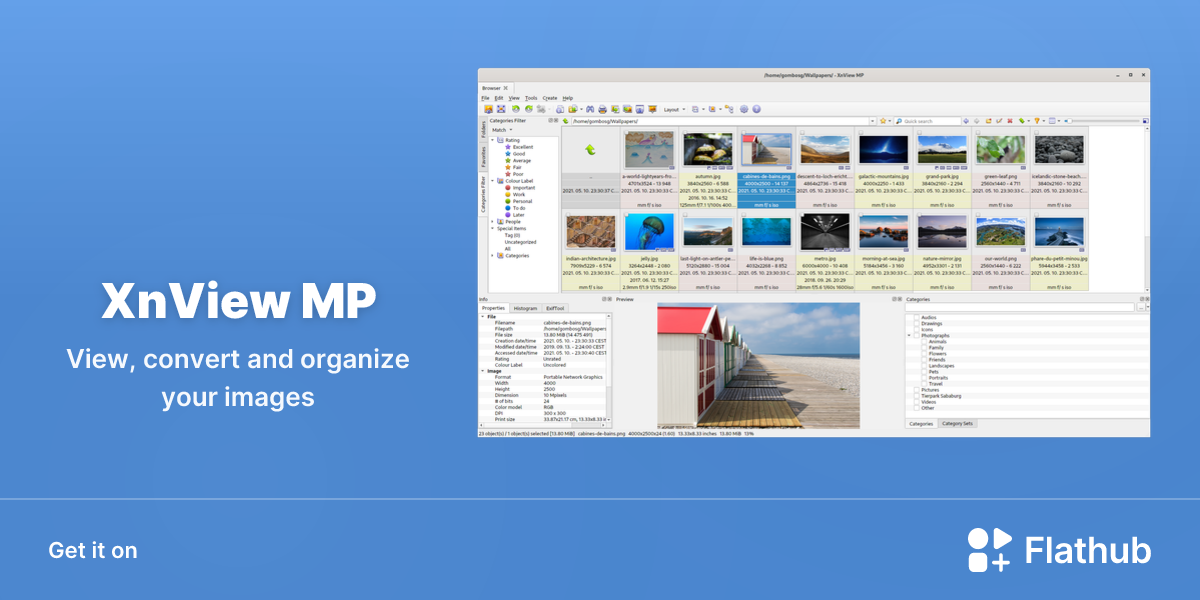The width and height of the screenshot is (1200, 600).
Task: Select the Important red colour label
Action: coord(508,188)
